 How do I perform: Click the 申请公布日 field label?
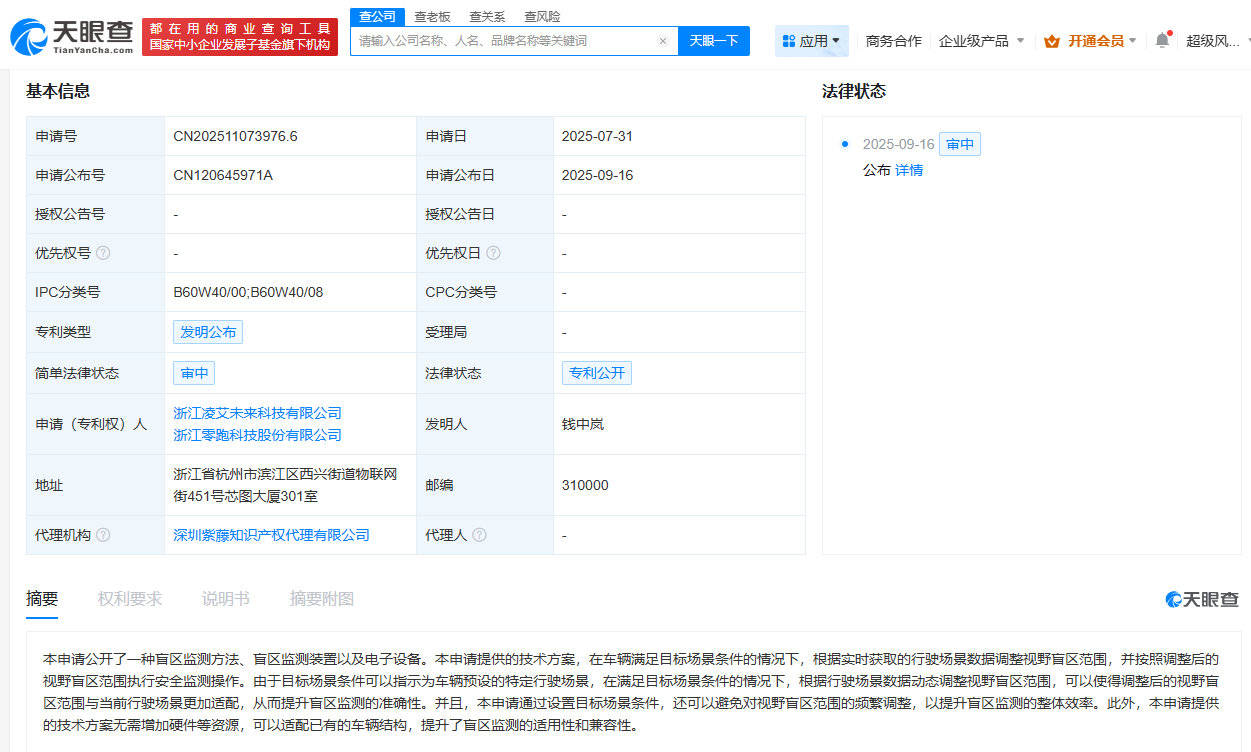[460, 175]
